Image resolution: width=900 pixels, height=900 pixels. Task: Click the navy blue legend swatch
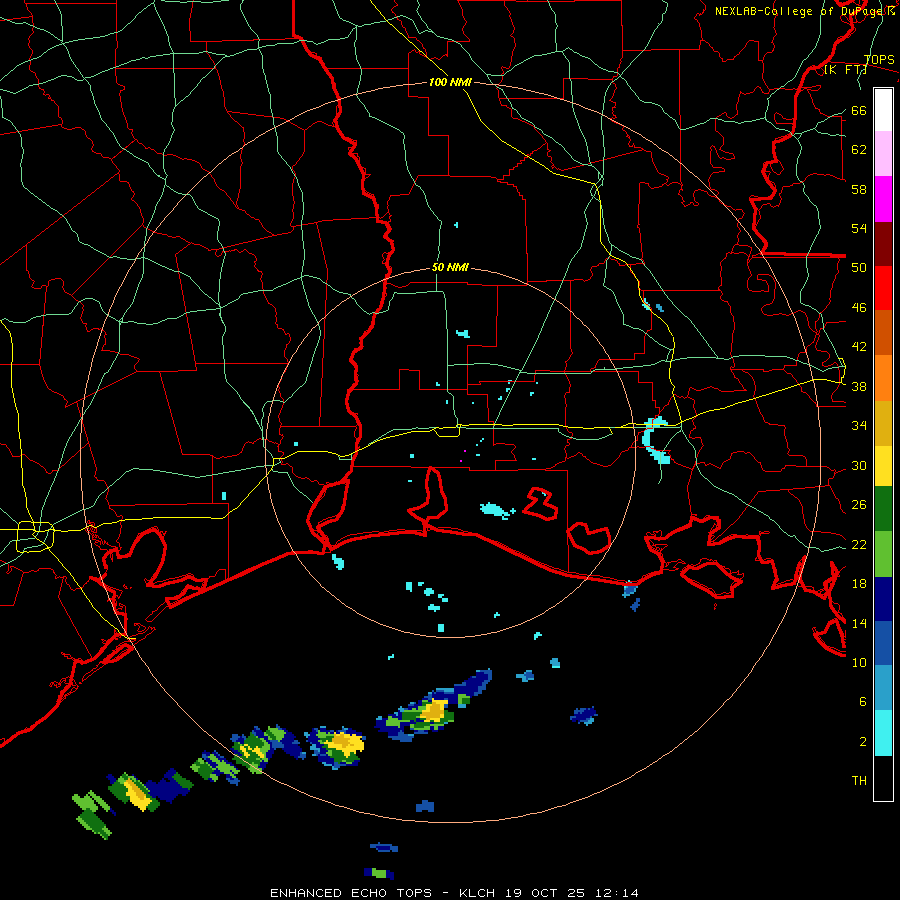tap(883, 599)
